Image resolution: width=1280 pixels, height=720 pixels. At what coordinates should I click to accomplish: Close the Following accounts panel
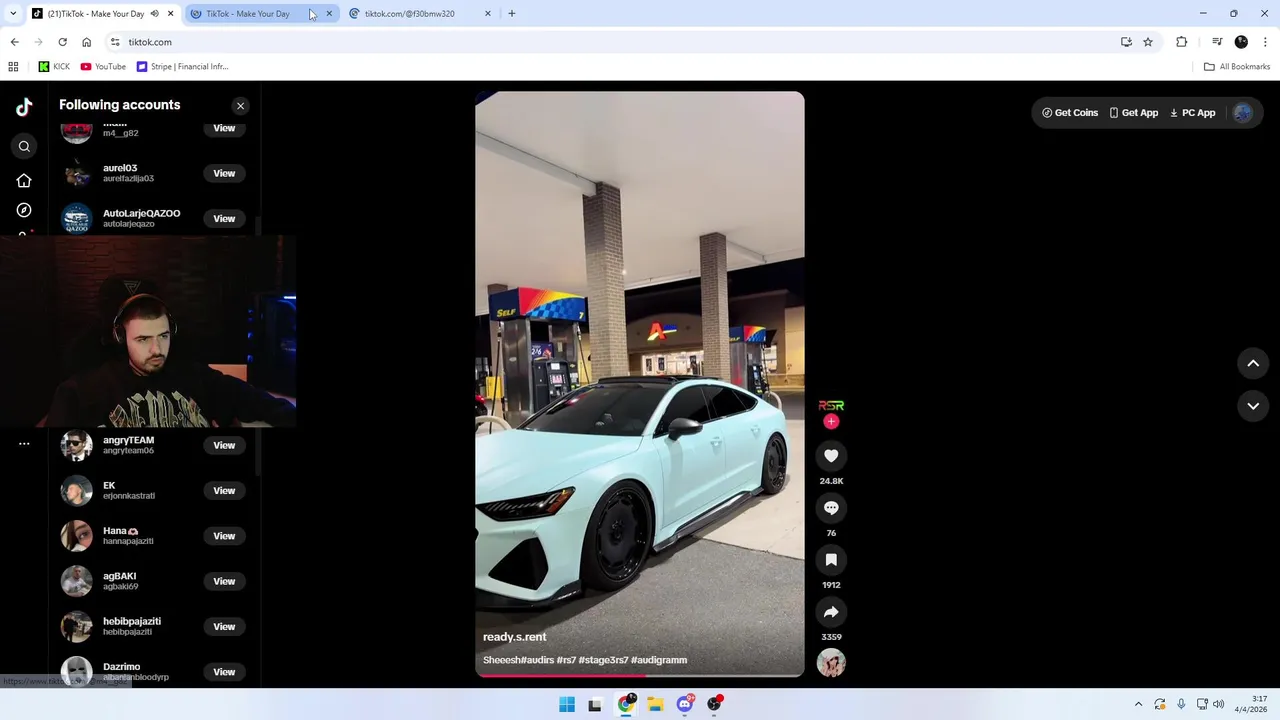click(x=240, y=105)
